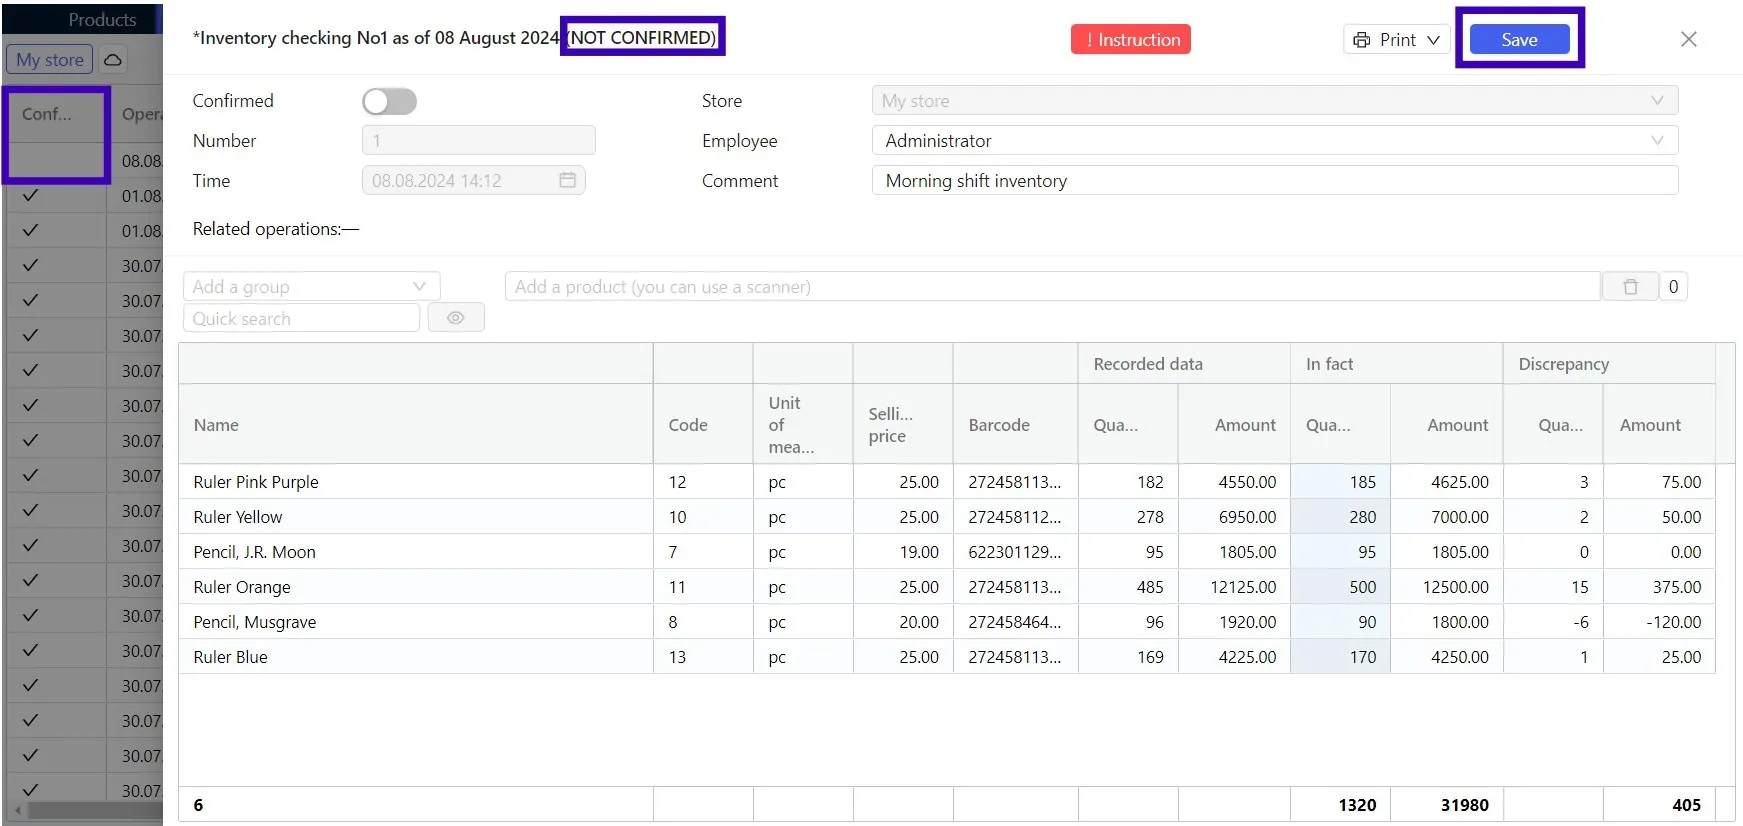Click the Discrepancy group header

pos(1609,364)
